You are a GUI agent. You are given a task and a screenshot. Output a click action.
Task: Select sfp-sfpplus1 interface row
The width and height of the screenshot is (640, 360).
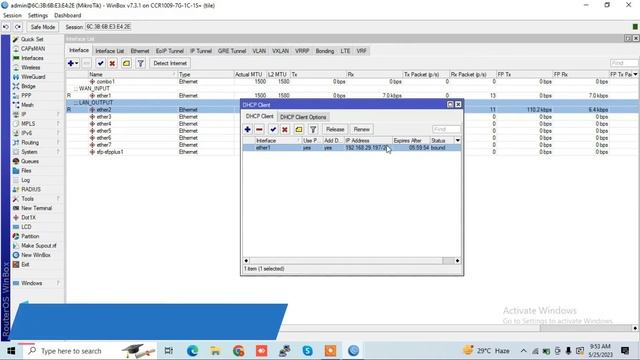click(352, 152)
